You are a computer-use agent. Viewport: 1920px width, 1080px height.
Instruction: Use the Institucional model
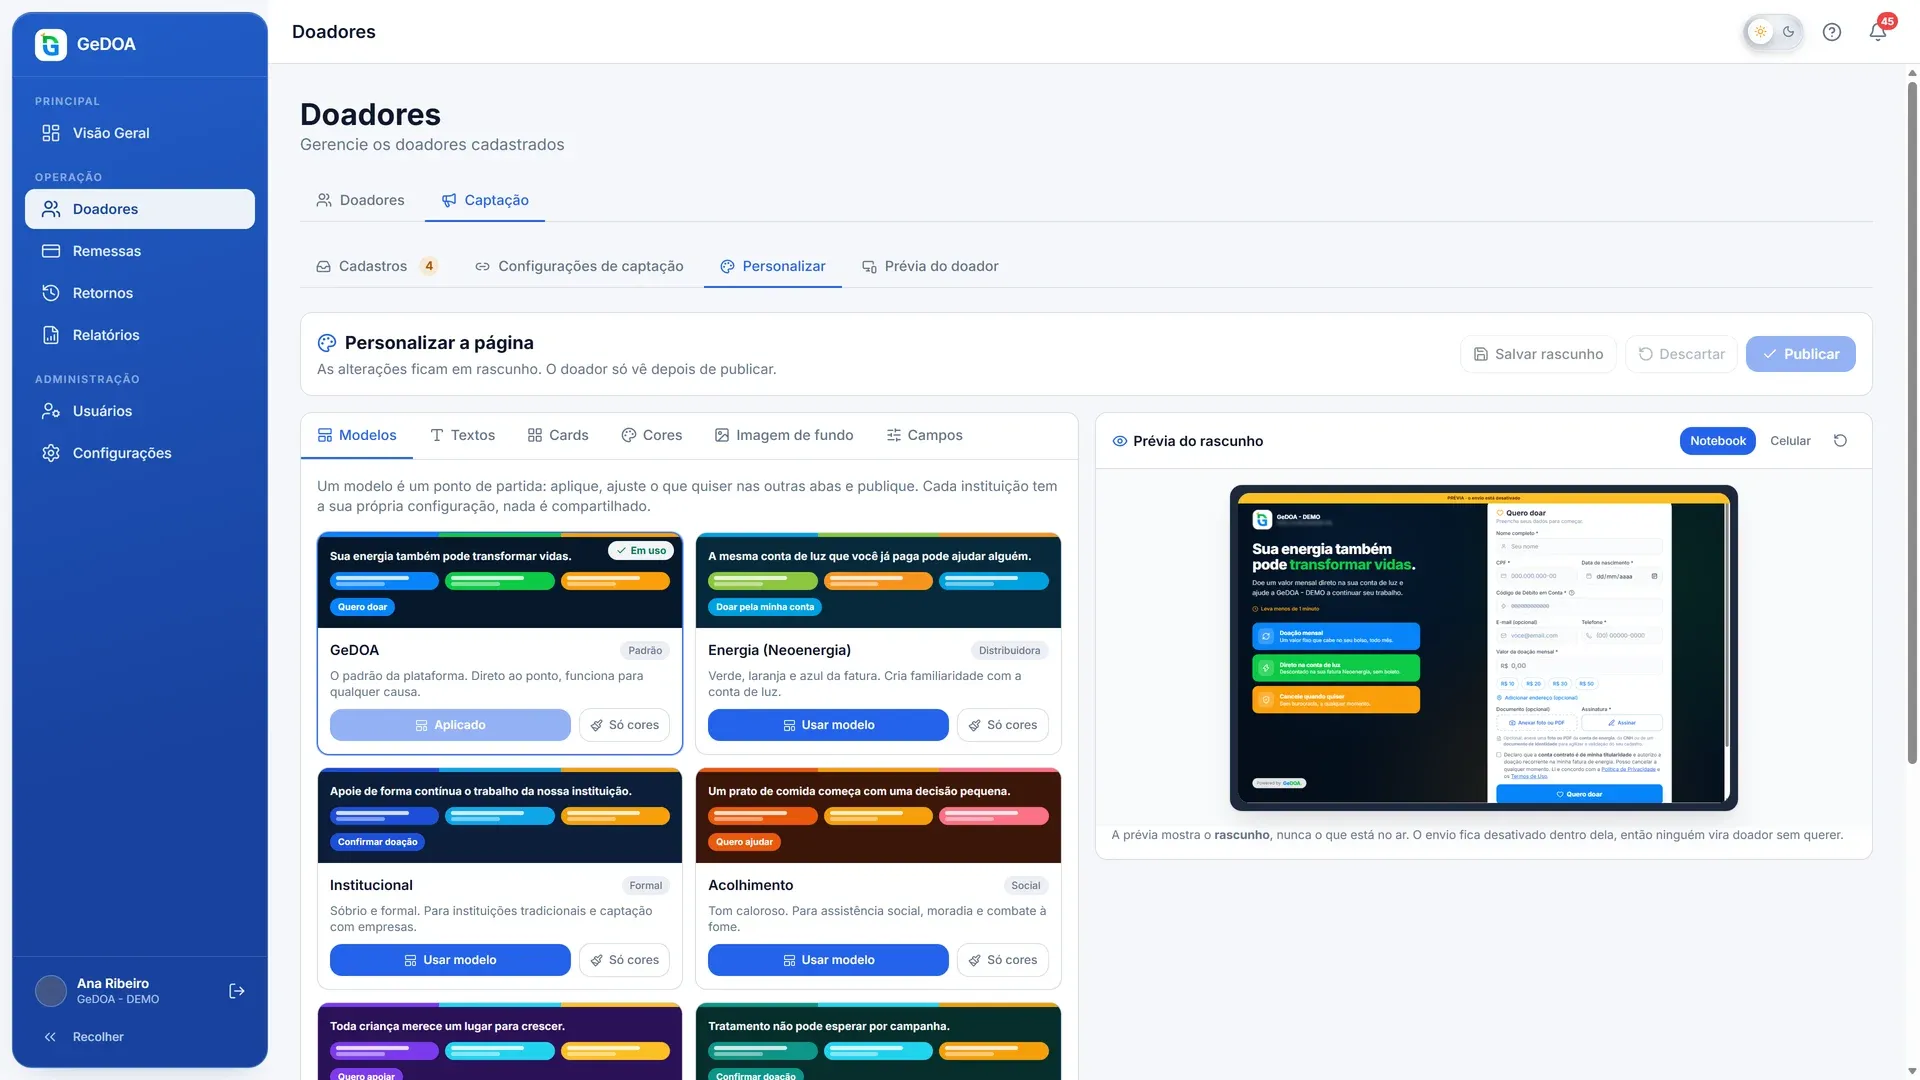(x=450, y=960)
